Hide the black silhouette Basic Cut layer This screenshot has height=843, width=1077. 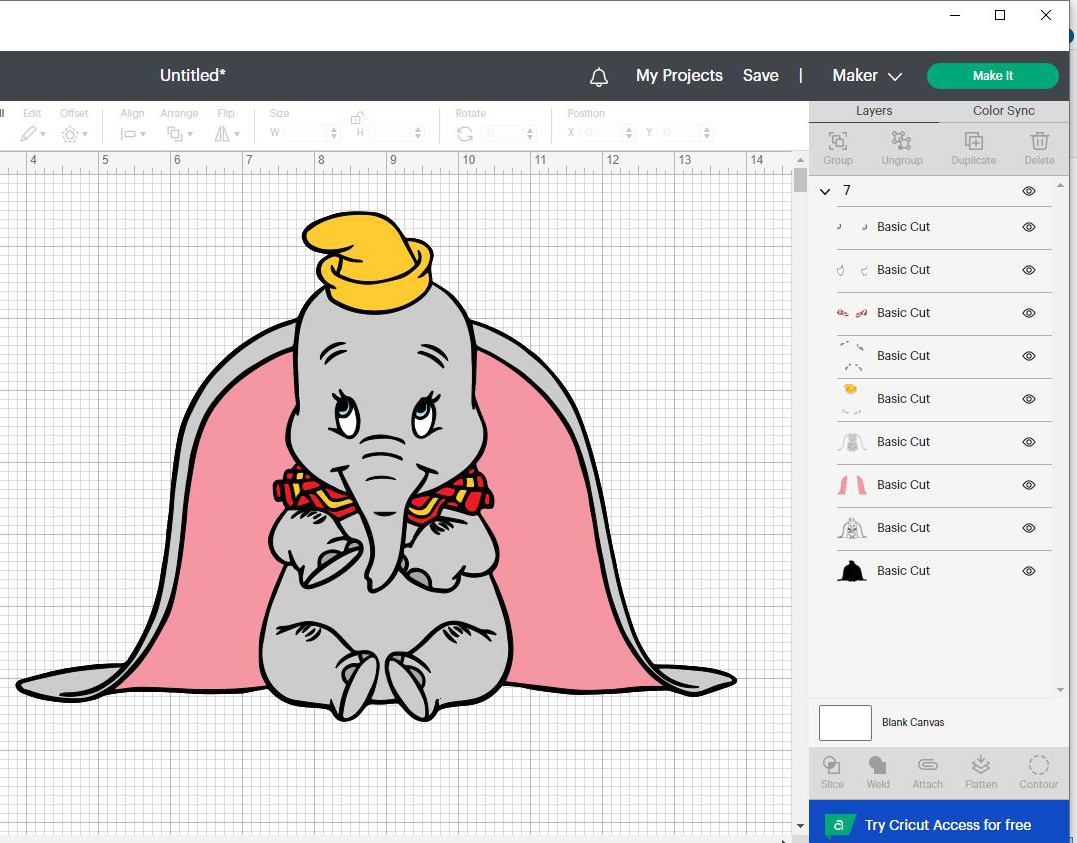click(1028, 571)
